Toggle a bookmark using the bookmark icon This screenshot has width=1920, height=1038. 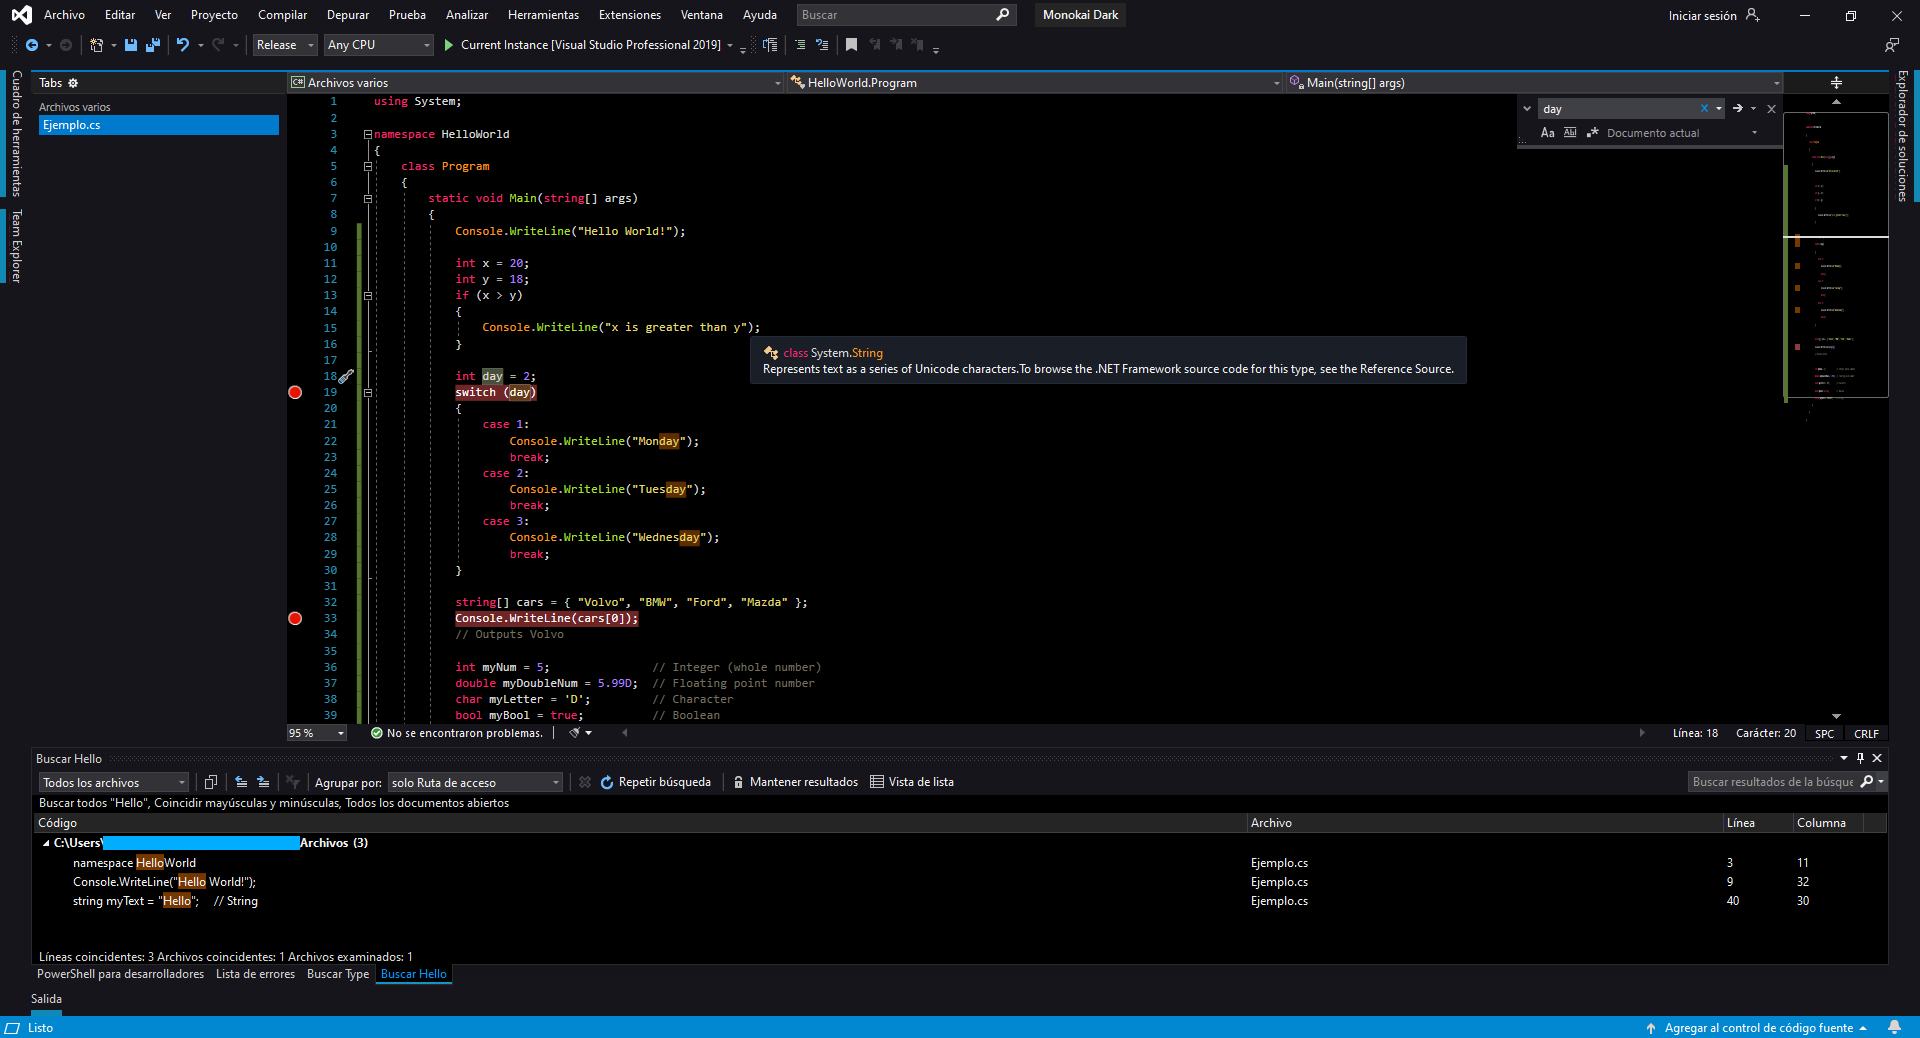(851, 45)
